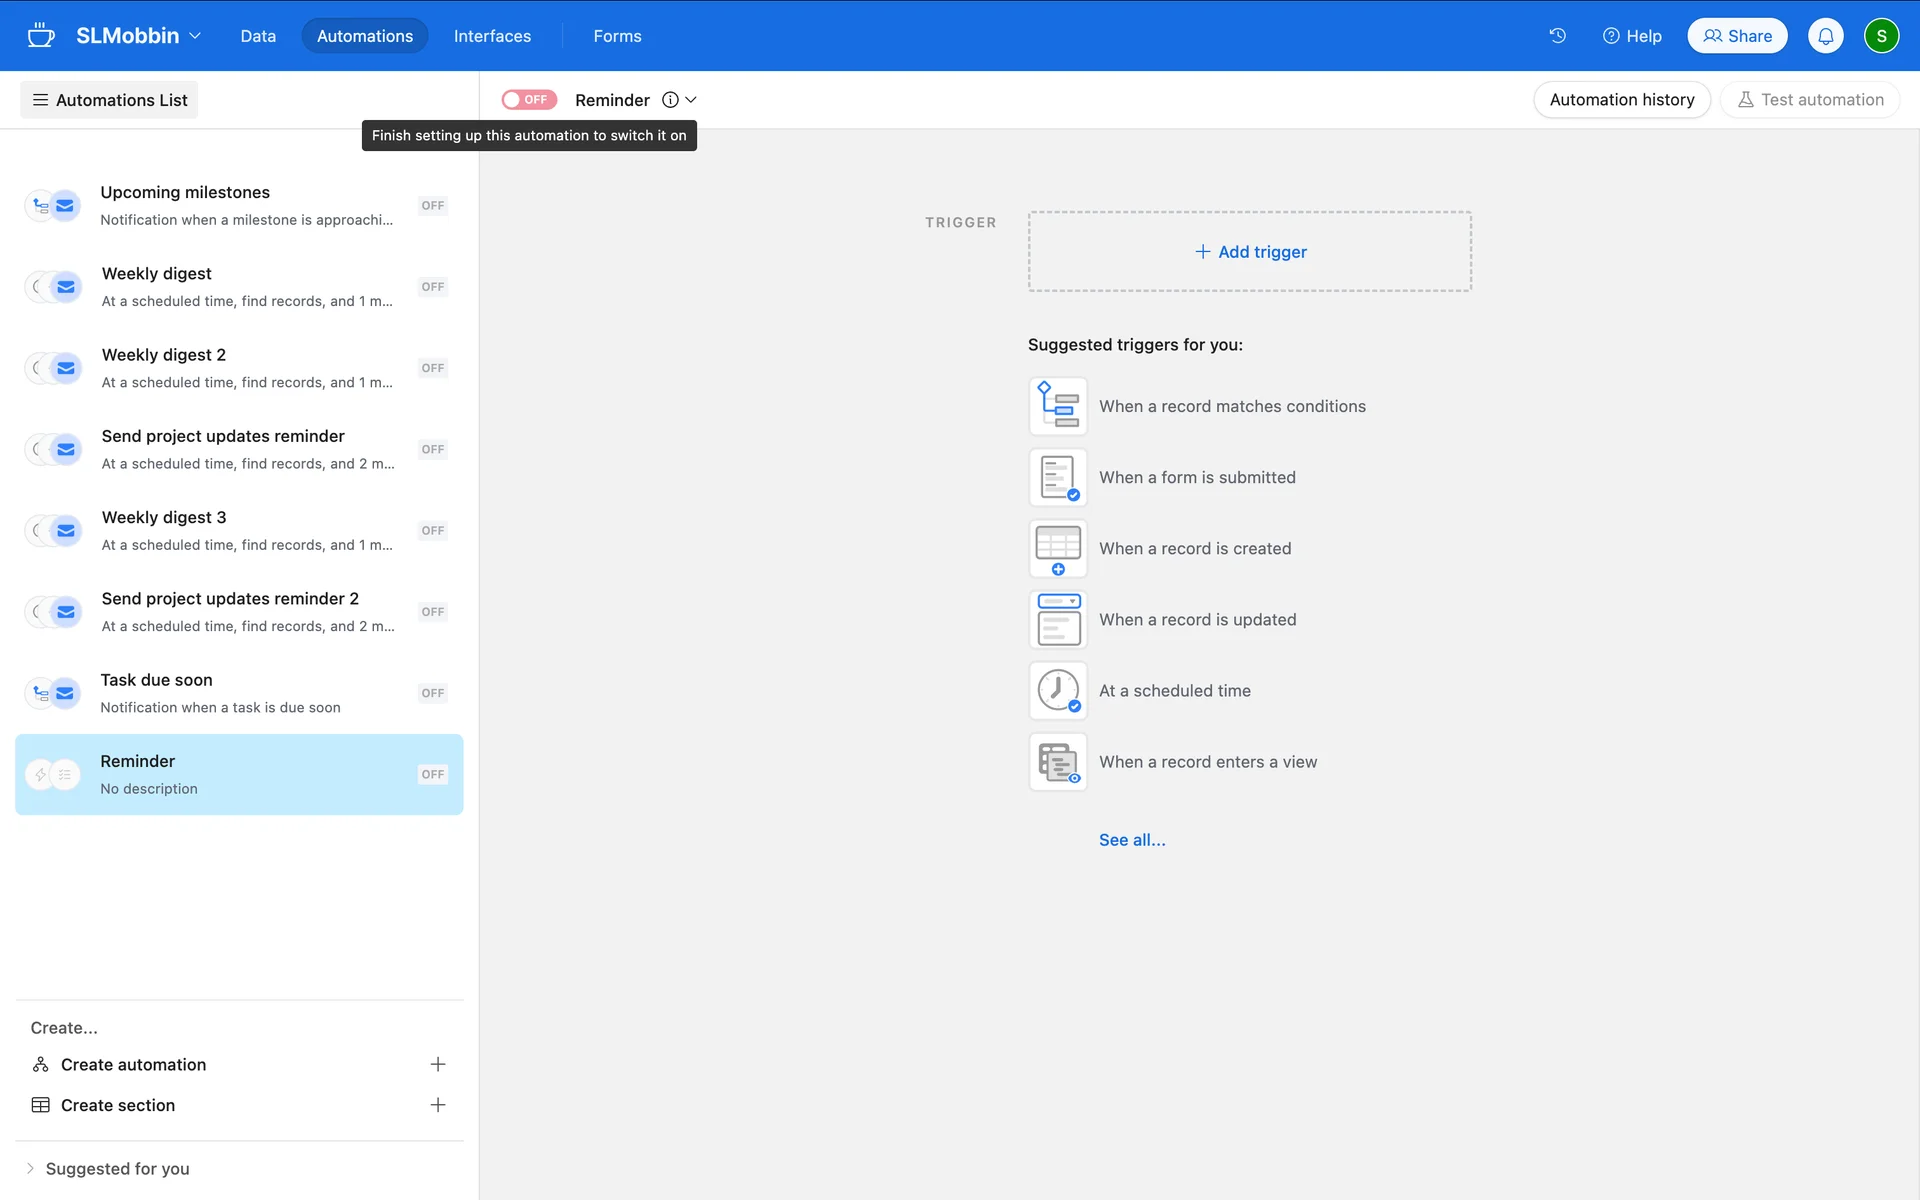Click the base history clock icon
This screenshot has width=1920, height=1200.
(x=1557, y=36)
